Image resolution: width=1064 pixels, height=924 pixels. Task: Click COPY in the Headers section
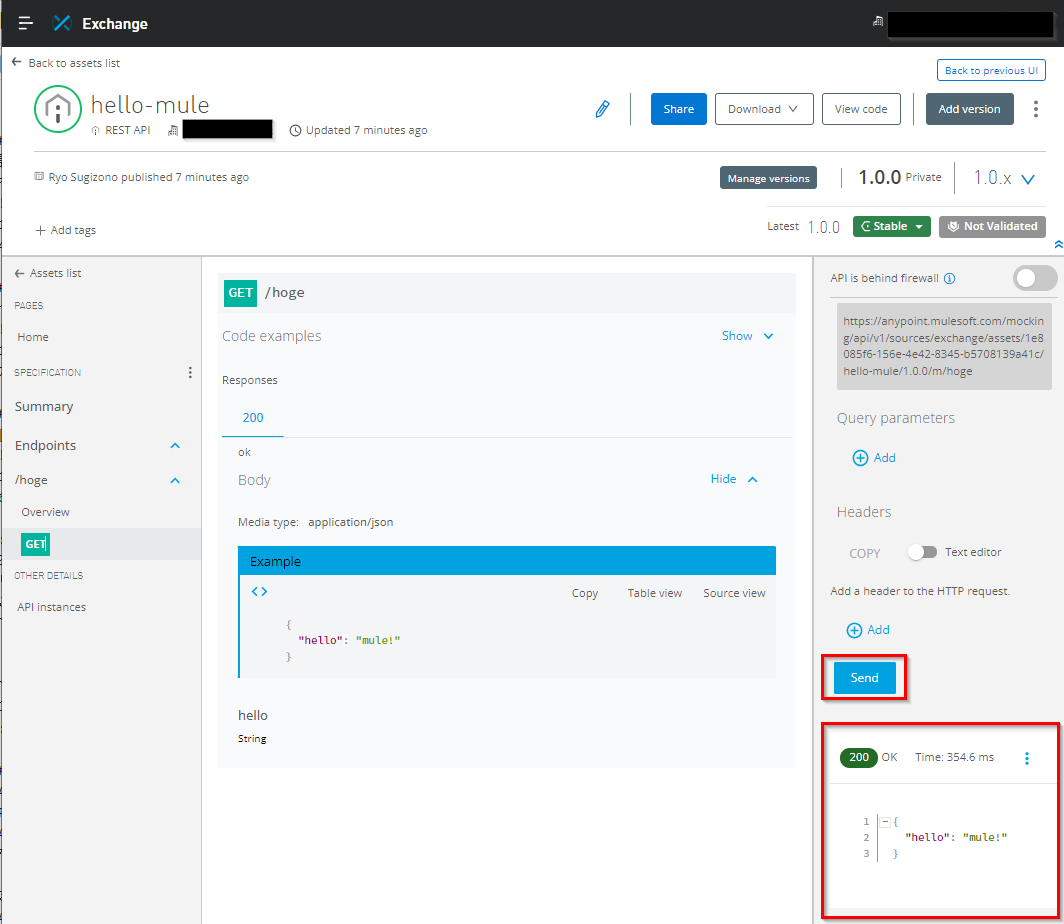(864, 552)
